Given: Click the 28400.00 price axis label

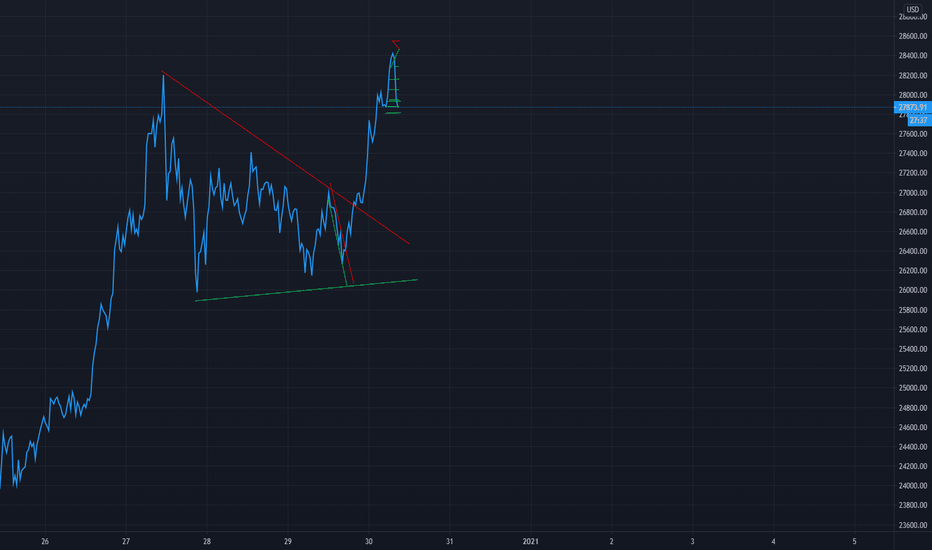Looking at the screenshot, I should click(x=912, y=56).
